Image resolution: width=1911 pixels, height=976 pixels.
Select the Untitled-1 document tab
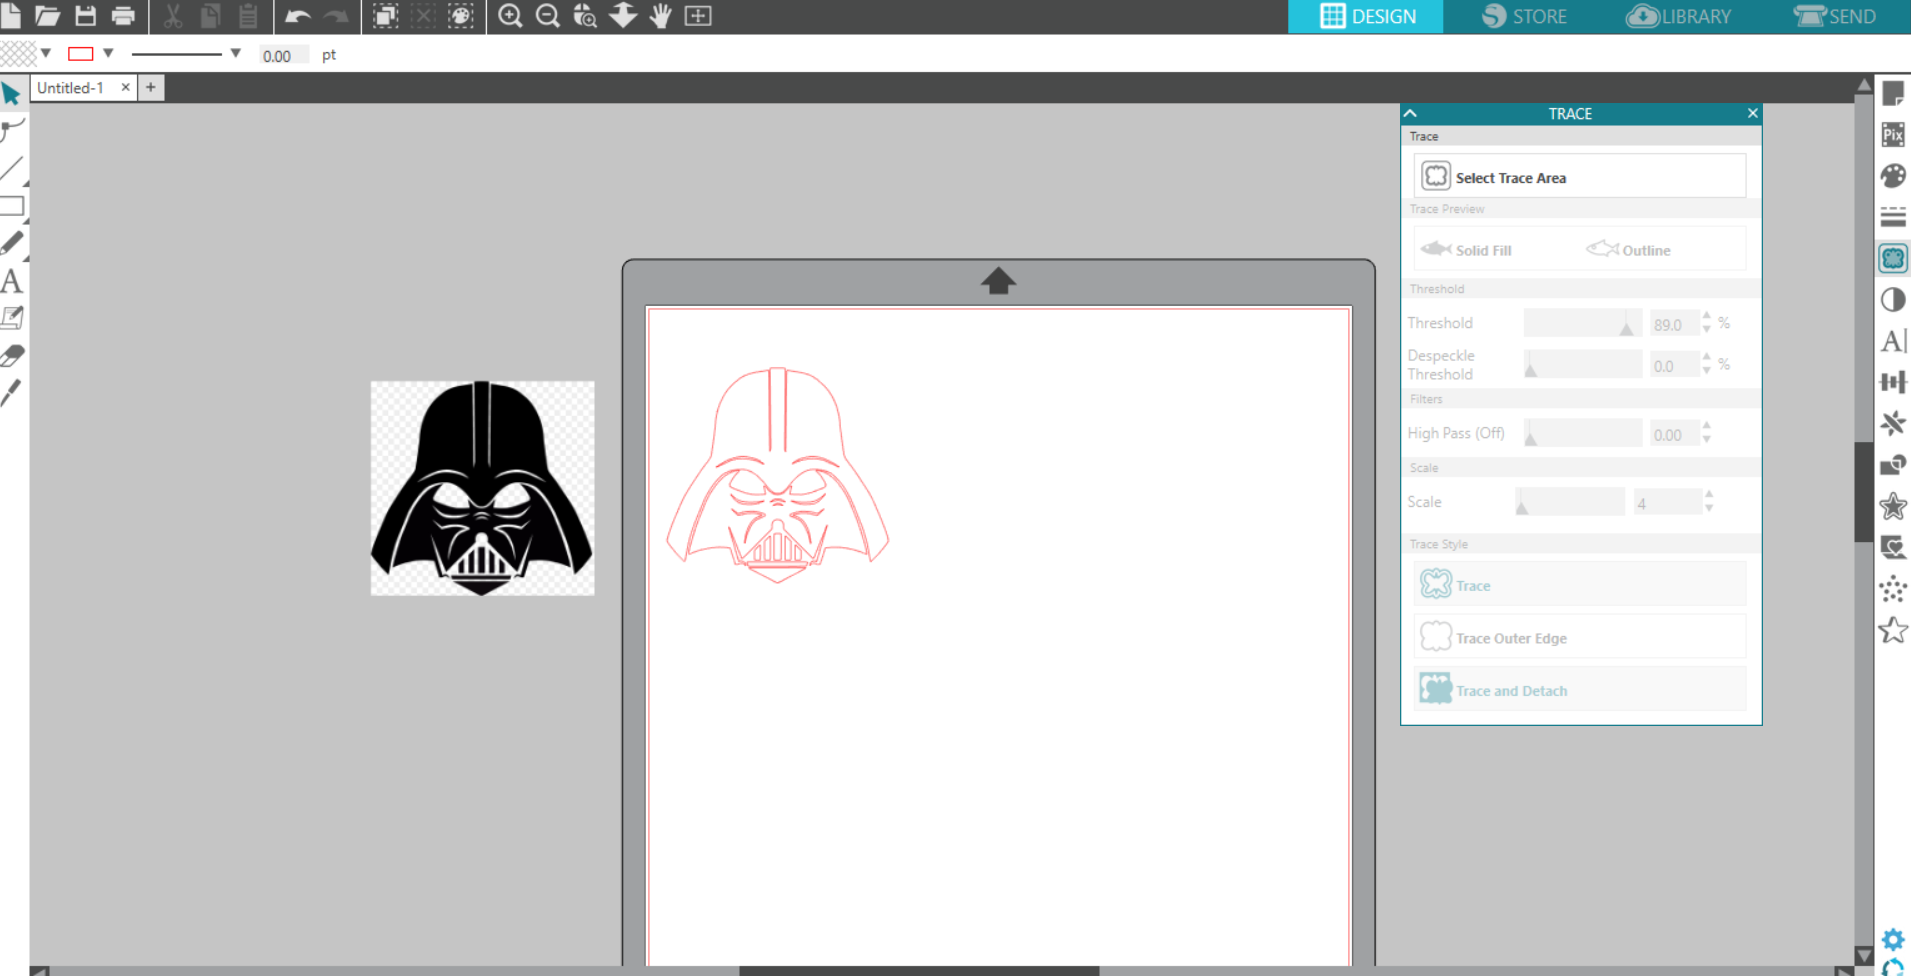[x=70, y=88]
